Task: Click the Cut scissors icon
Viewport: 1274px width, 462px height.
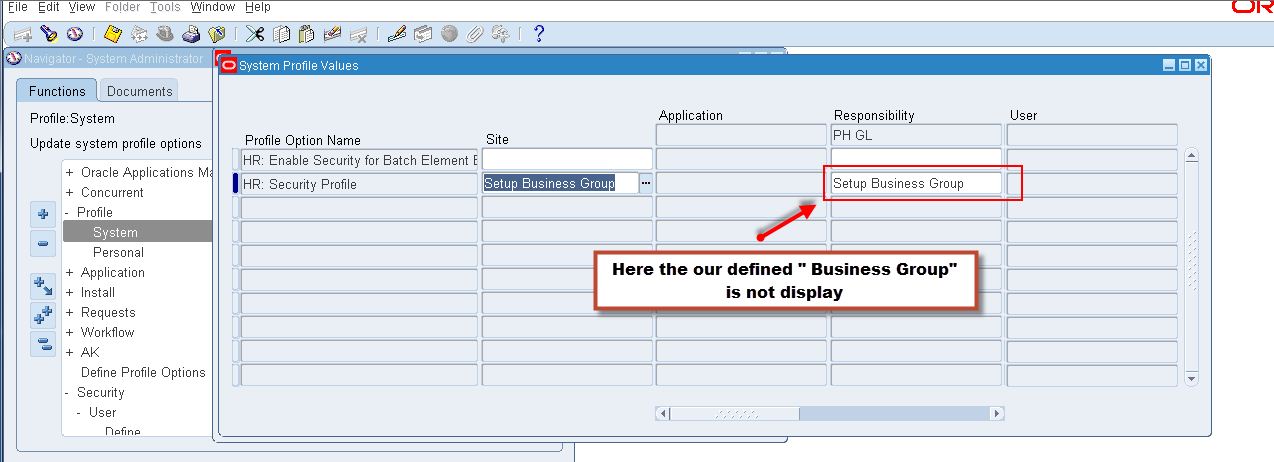Action: point(255,34)
